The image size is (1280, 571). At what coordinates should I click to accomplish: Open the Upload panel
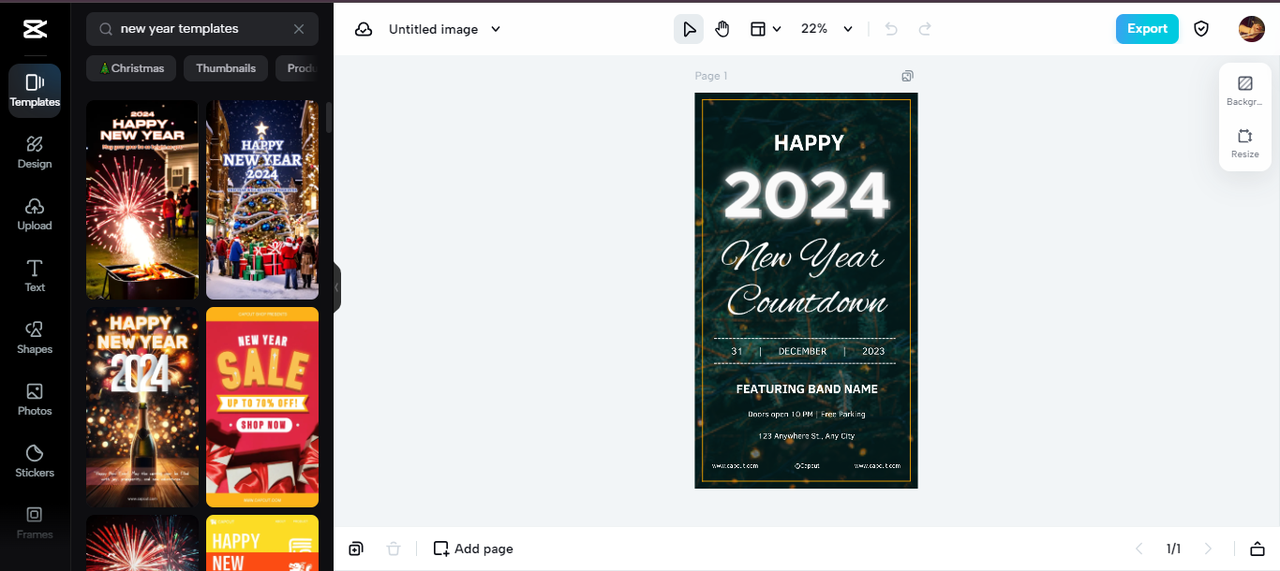tap(35, 214)
